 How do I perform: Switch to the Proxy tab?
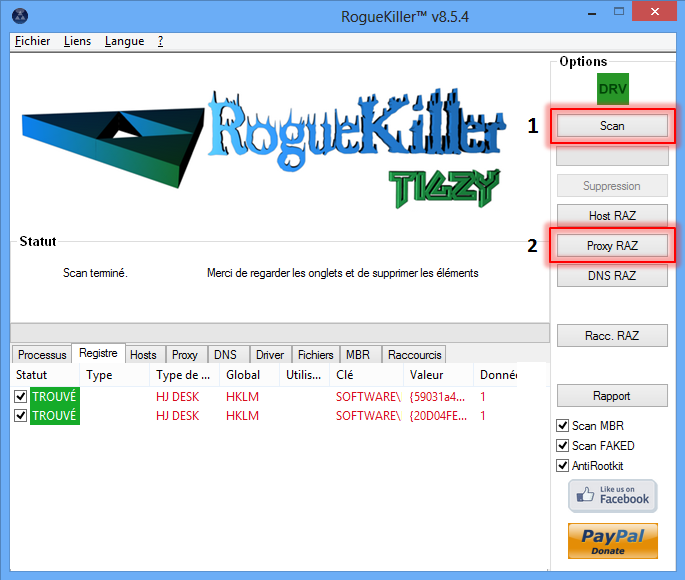(185, 355)
